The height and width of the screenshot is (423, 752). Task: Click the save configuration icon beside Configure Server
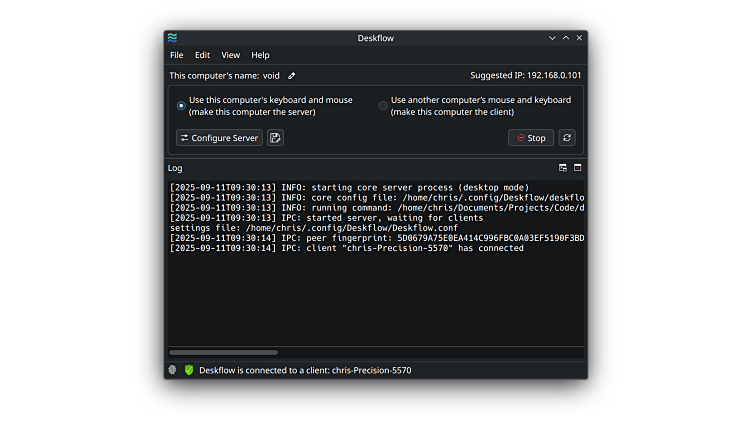tap(276, 138)
